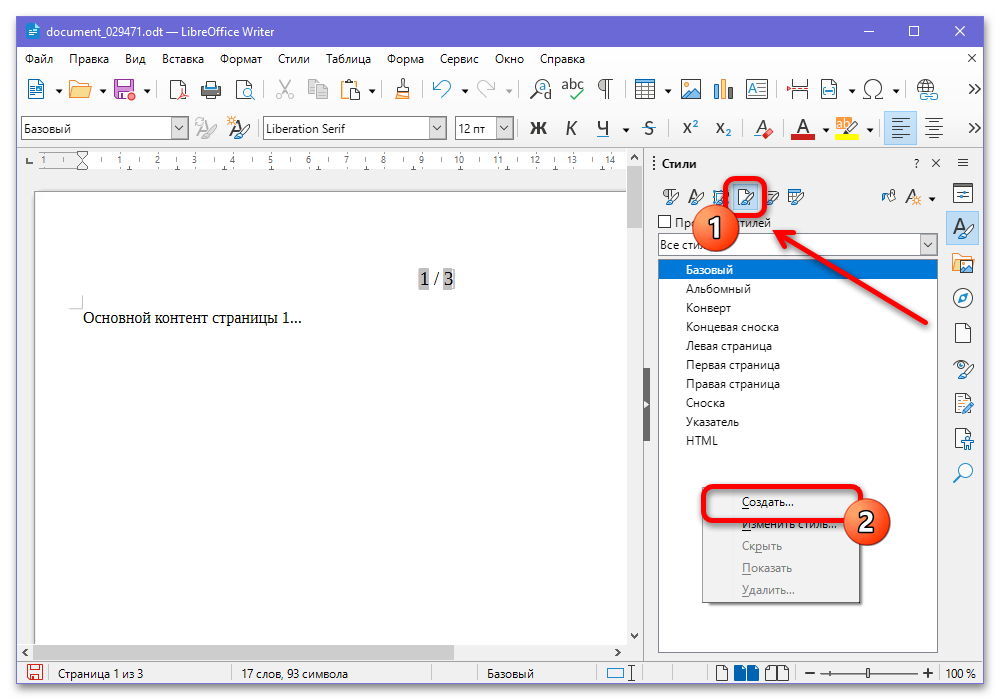The width and height of the screenshot is (1000, 700).
Task: Click the Export as PDF toolbar icon
Action: (179, 90)
